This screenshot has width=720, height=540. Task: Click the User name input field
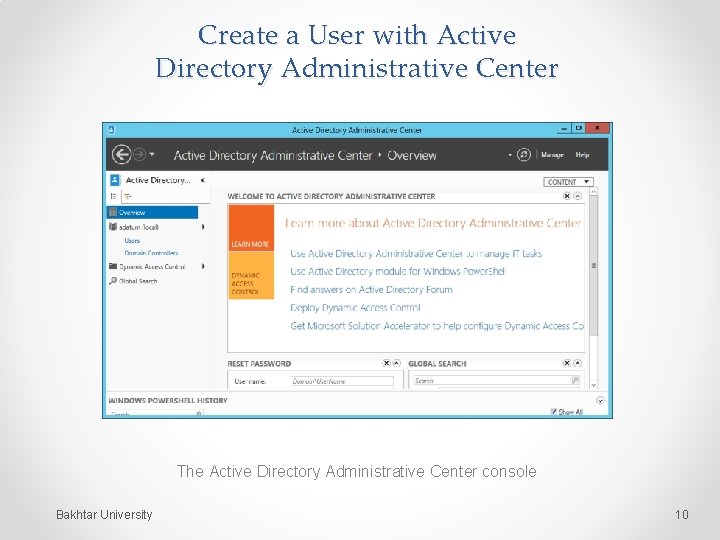tap(342, 381)
